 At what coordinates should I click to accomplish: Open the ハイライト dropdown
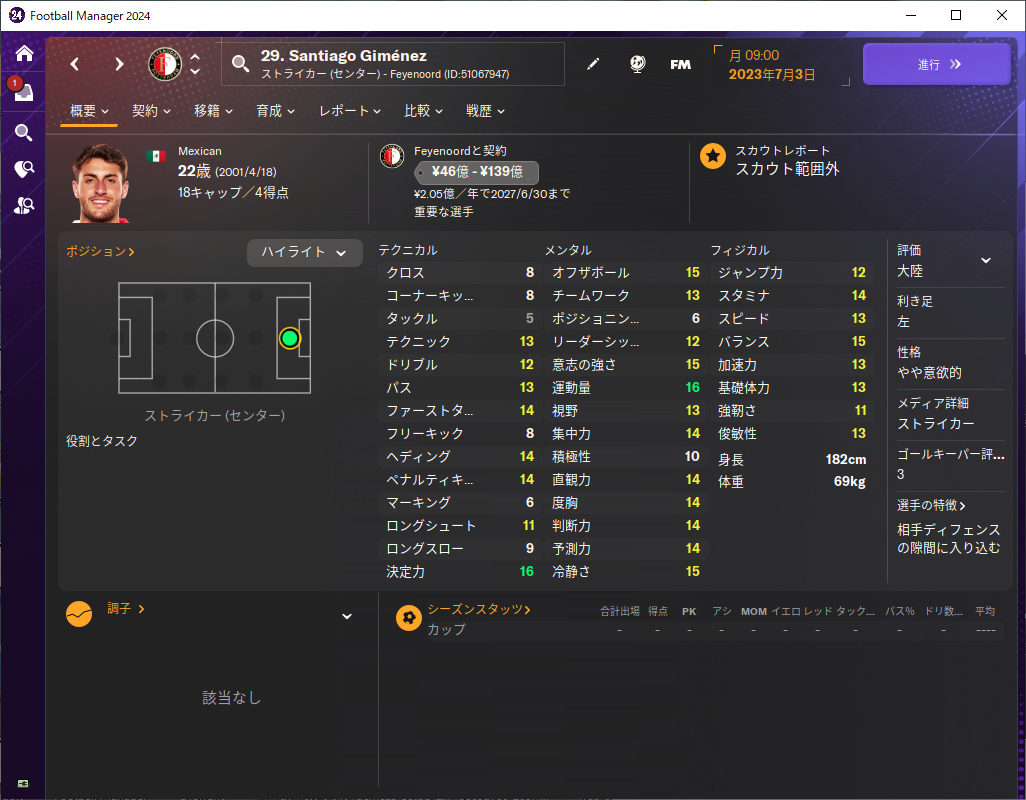[x=304, y=252]
